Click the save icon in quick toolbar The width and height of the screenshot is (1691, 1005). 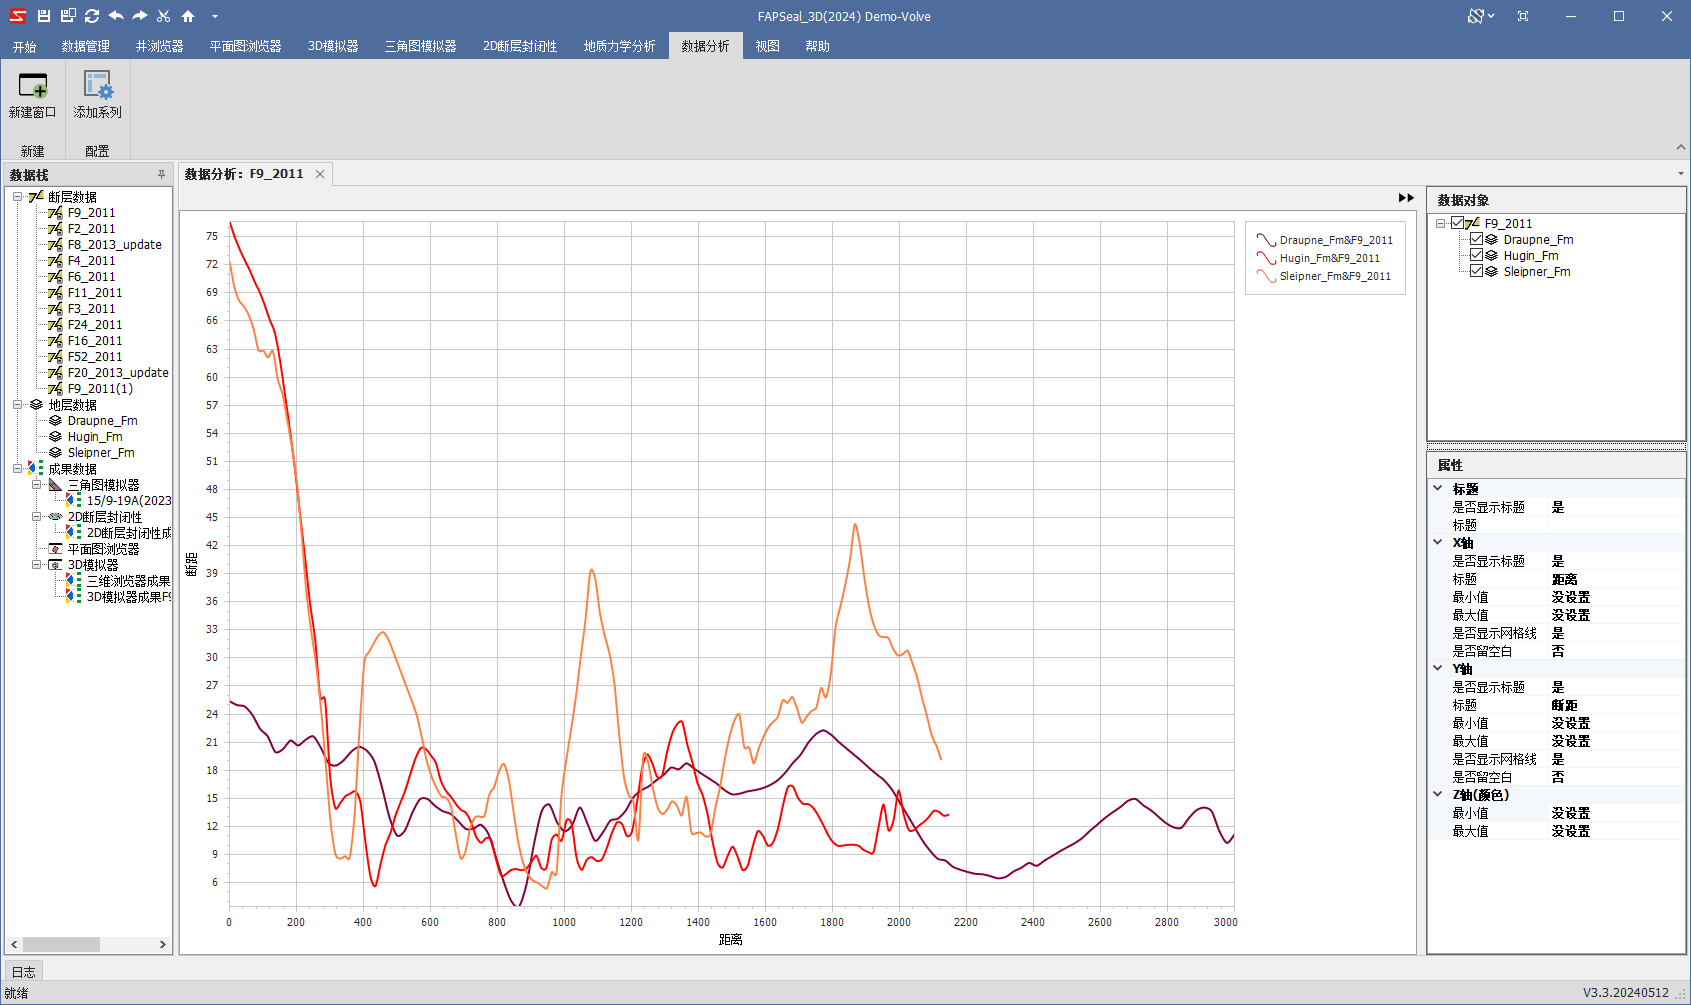coord(43,16)
